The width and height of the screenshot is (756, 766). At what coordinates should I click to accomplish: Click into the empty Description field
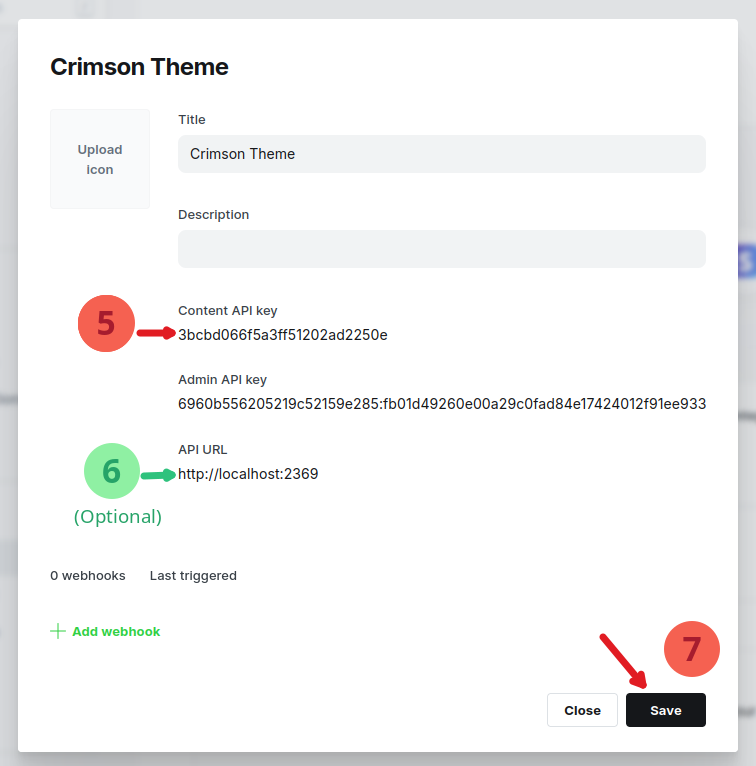pyautogui.click(x=441, y=249)
